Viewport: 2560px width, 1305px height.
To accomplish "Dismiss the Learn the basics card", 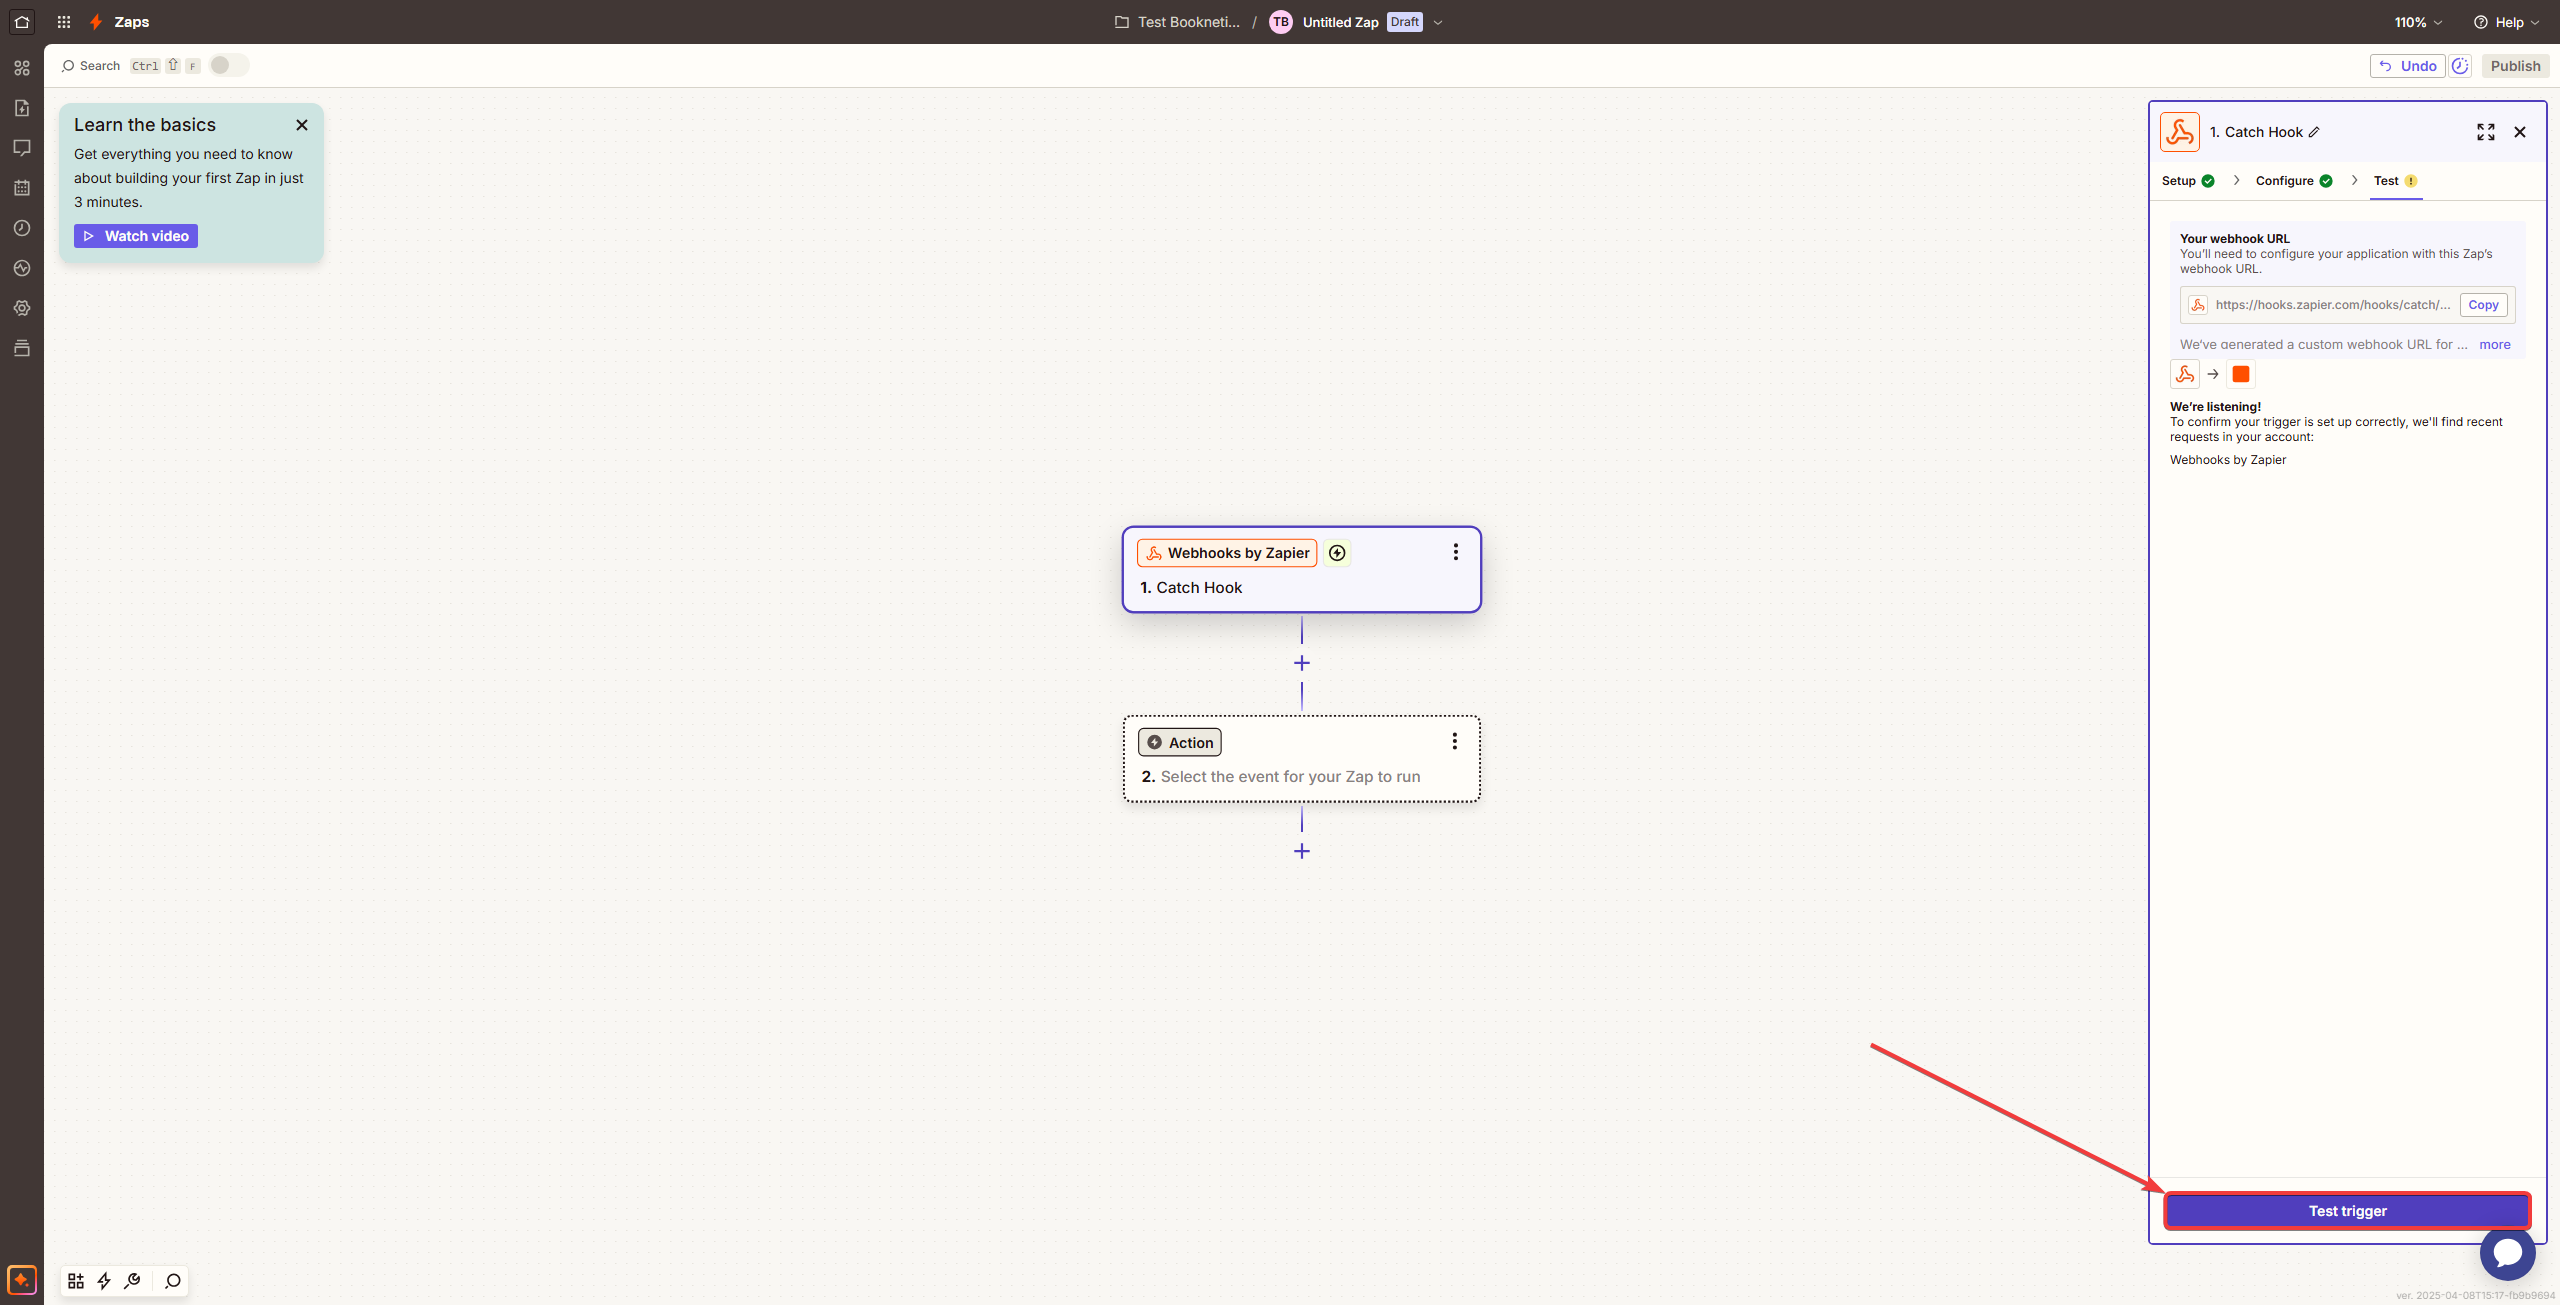I will point(302,125).
